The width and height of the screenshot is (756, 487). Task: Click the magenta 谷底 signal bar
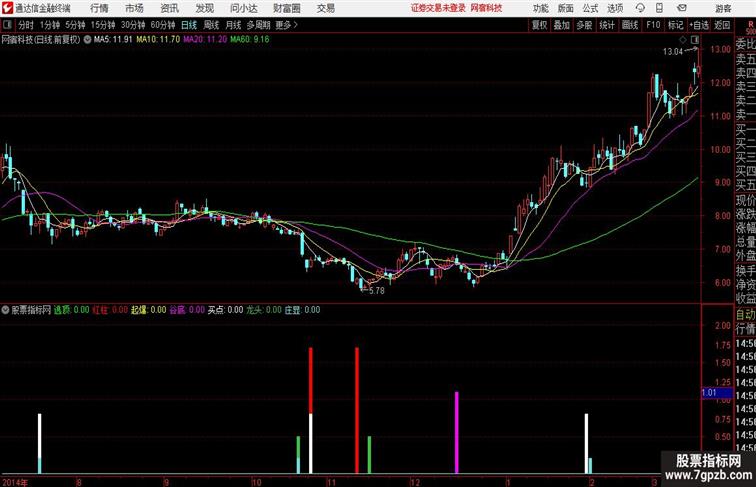click(x=457, y=433)
